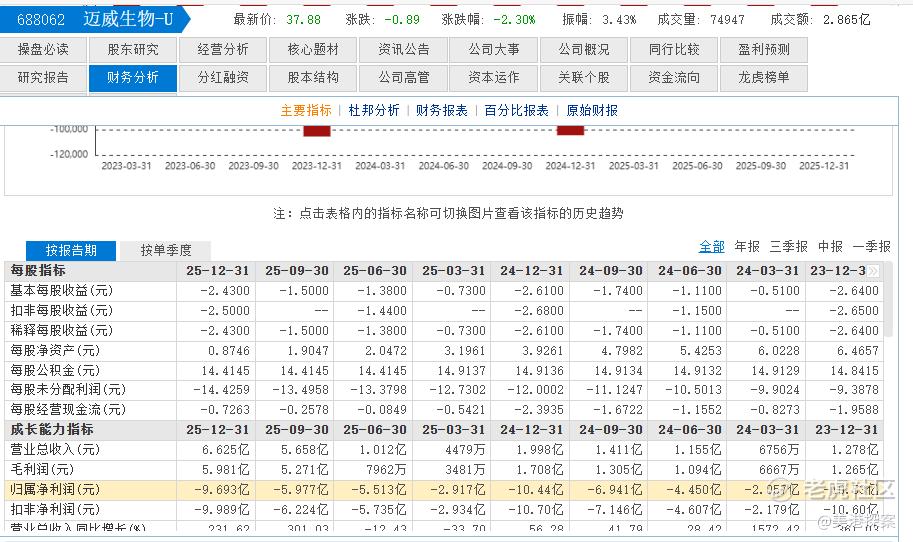This screenshot has width=913, height=542.
Task: Open the 经营分析 tab
Action: (x=223, y=49)
